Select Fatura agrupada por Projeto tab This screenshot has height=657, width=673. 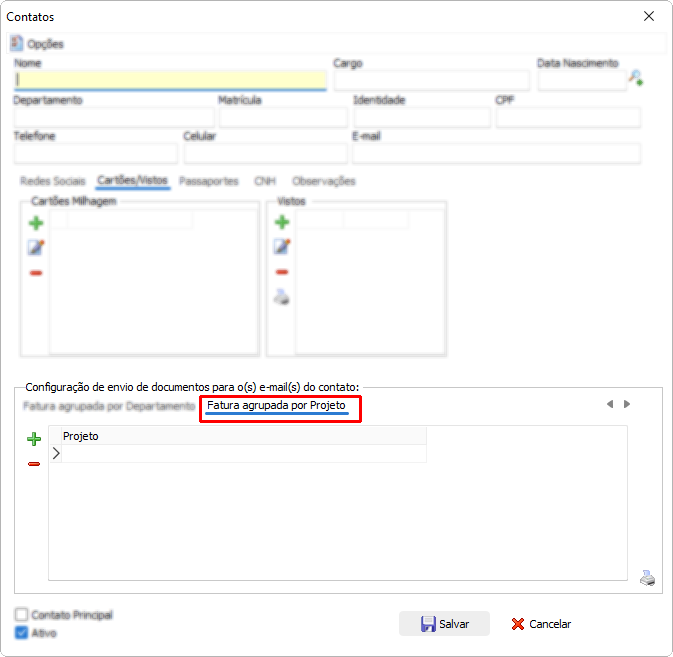click(x=276, y=406)
